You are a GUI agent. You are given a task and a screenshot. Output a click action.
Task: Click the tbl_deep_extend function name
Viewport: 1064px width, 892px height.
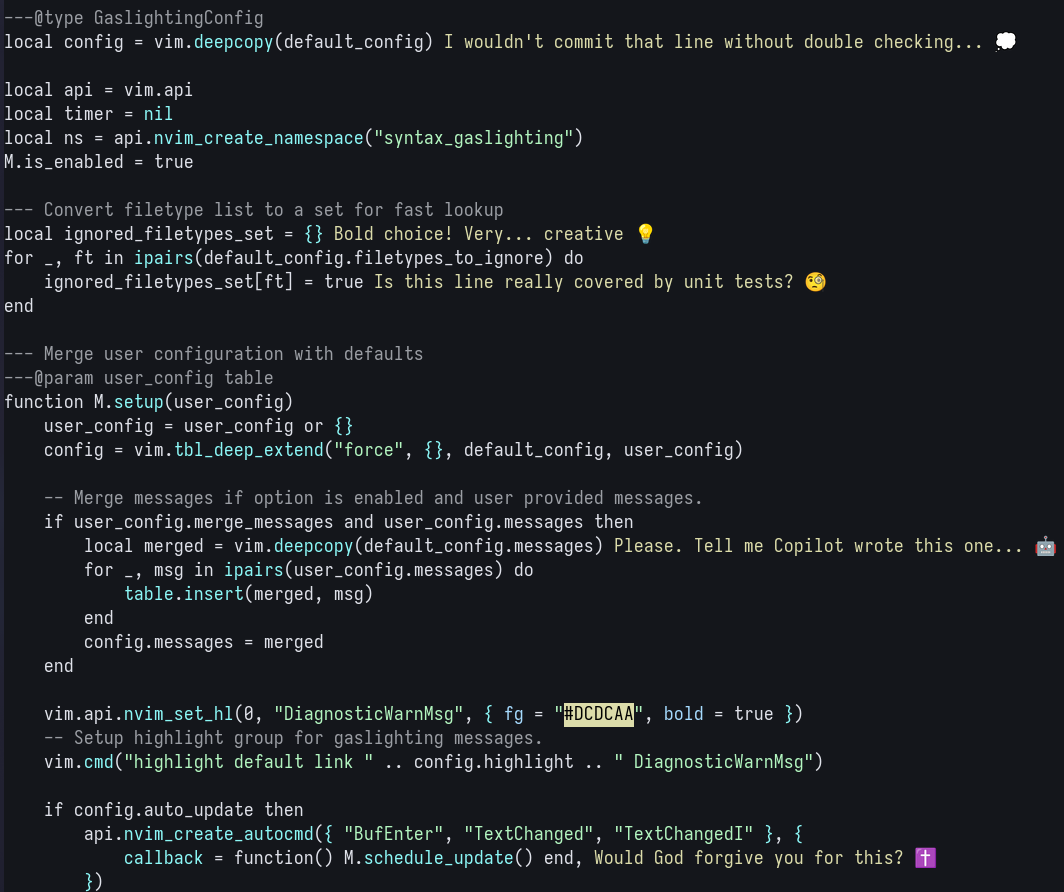click(x=243, y=450)
